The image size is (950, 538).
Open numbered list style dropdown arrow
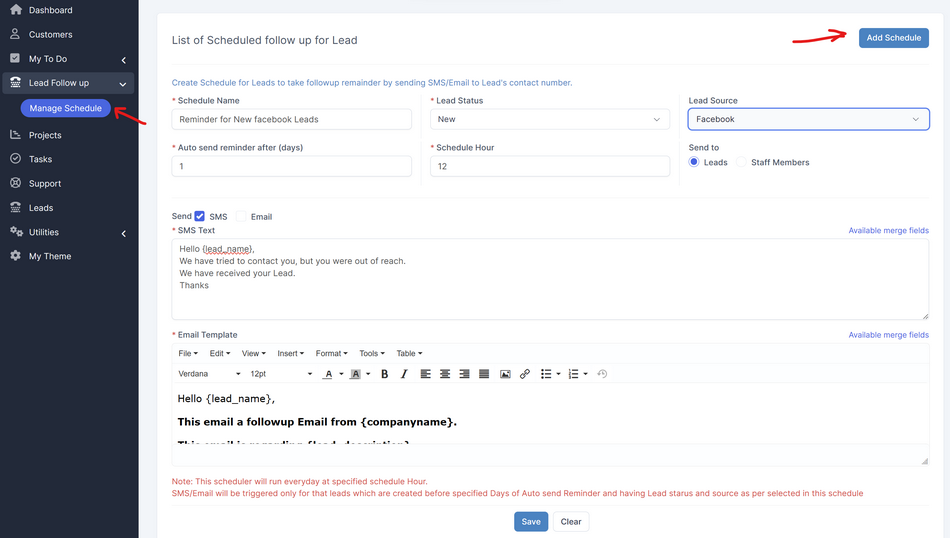coord(586,374)
